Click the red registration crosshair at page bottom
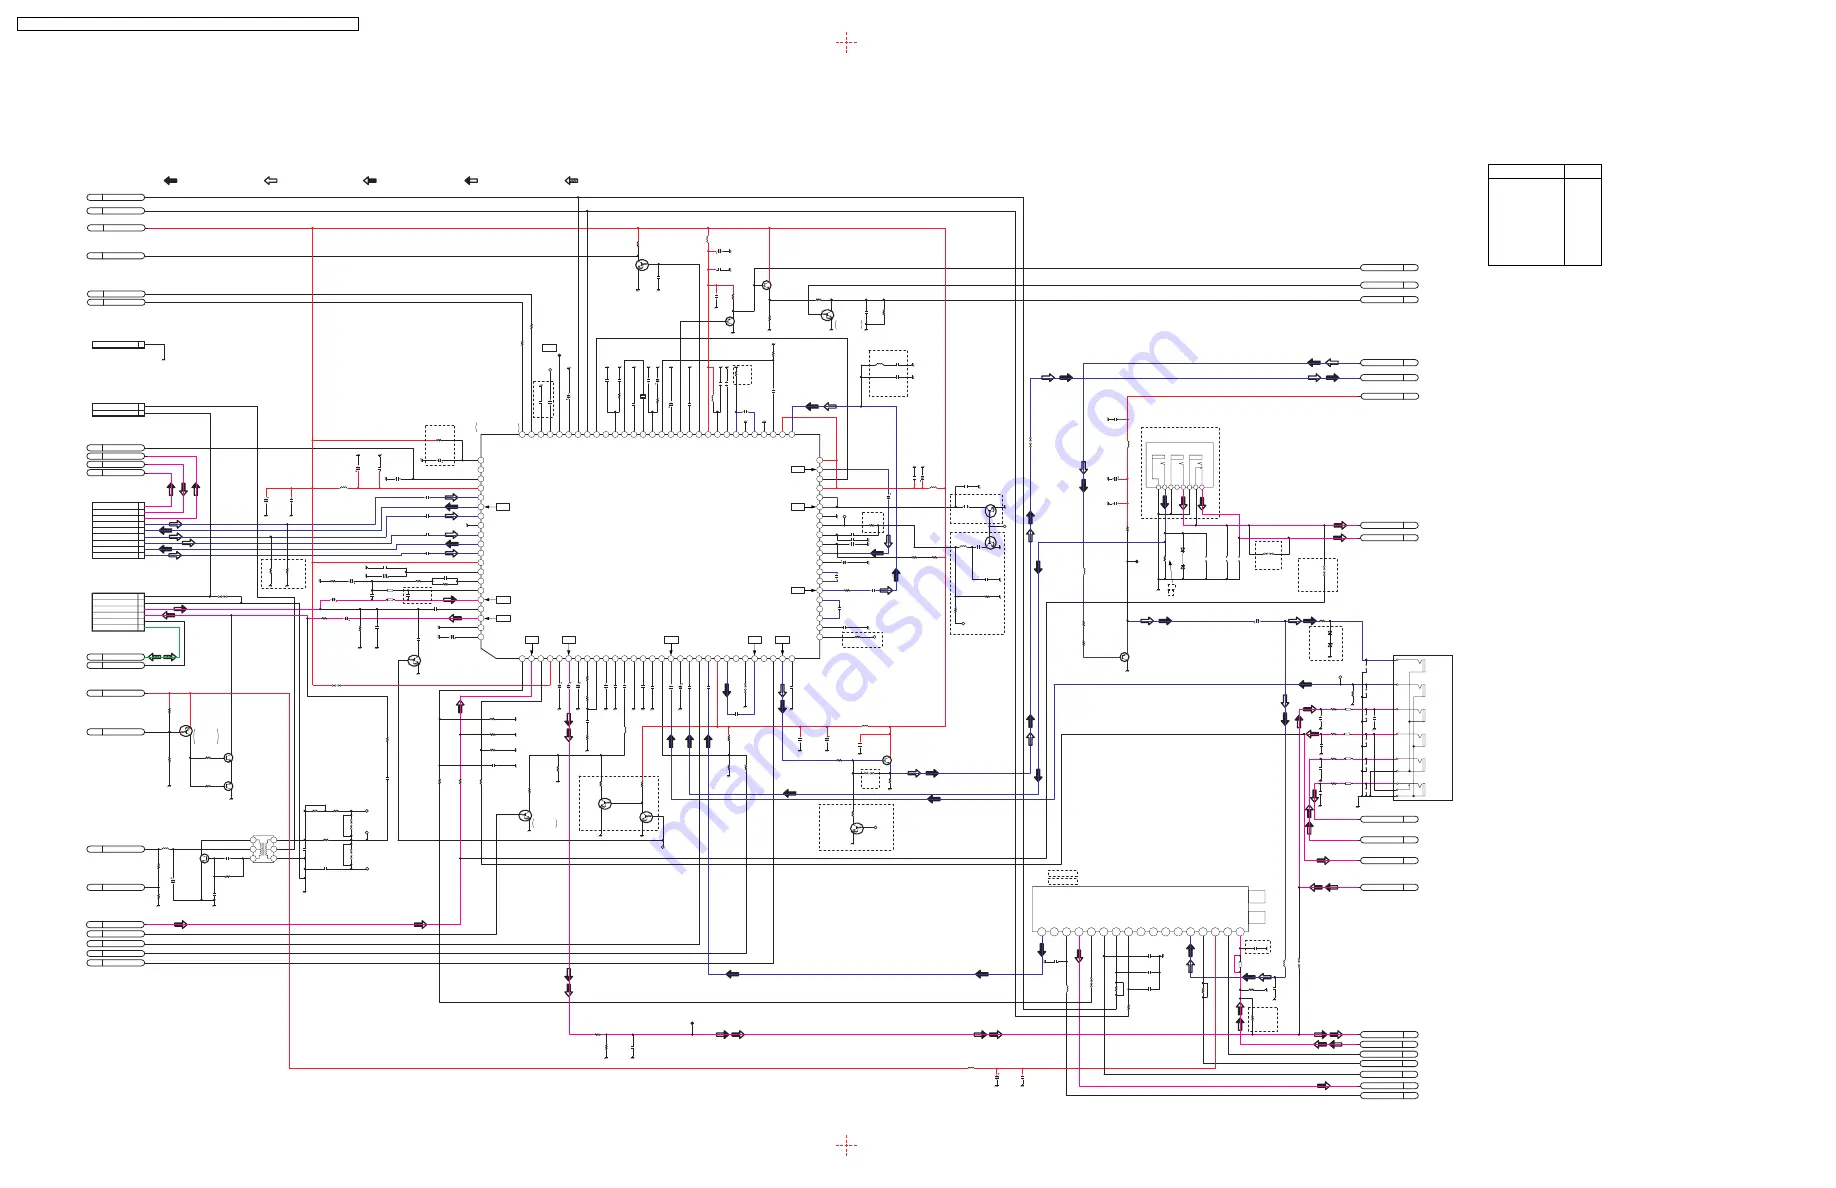The height and width of the screenshot is (1188, 1836). click(846, 1145)
